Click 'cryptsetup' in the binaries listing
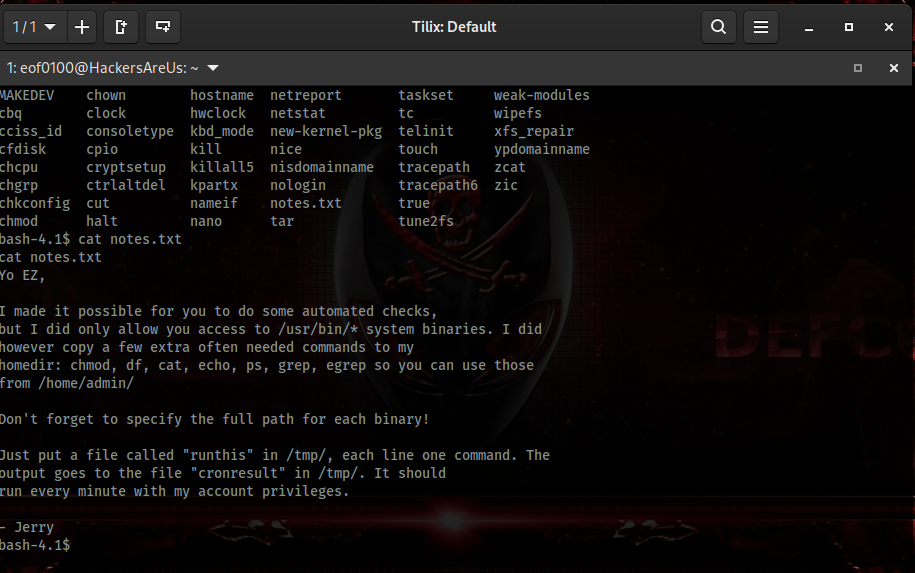Screen dimensions: 915x573 126,167
